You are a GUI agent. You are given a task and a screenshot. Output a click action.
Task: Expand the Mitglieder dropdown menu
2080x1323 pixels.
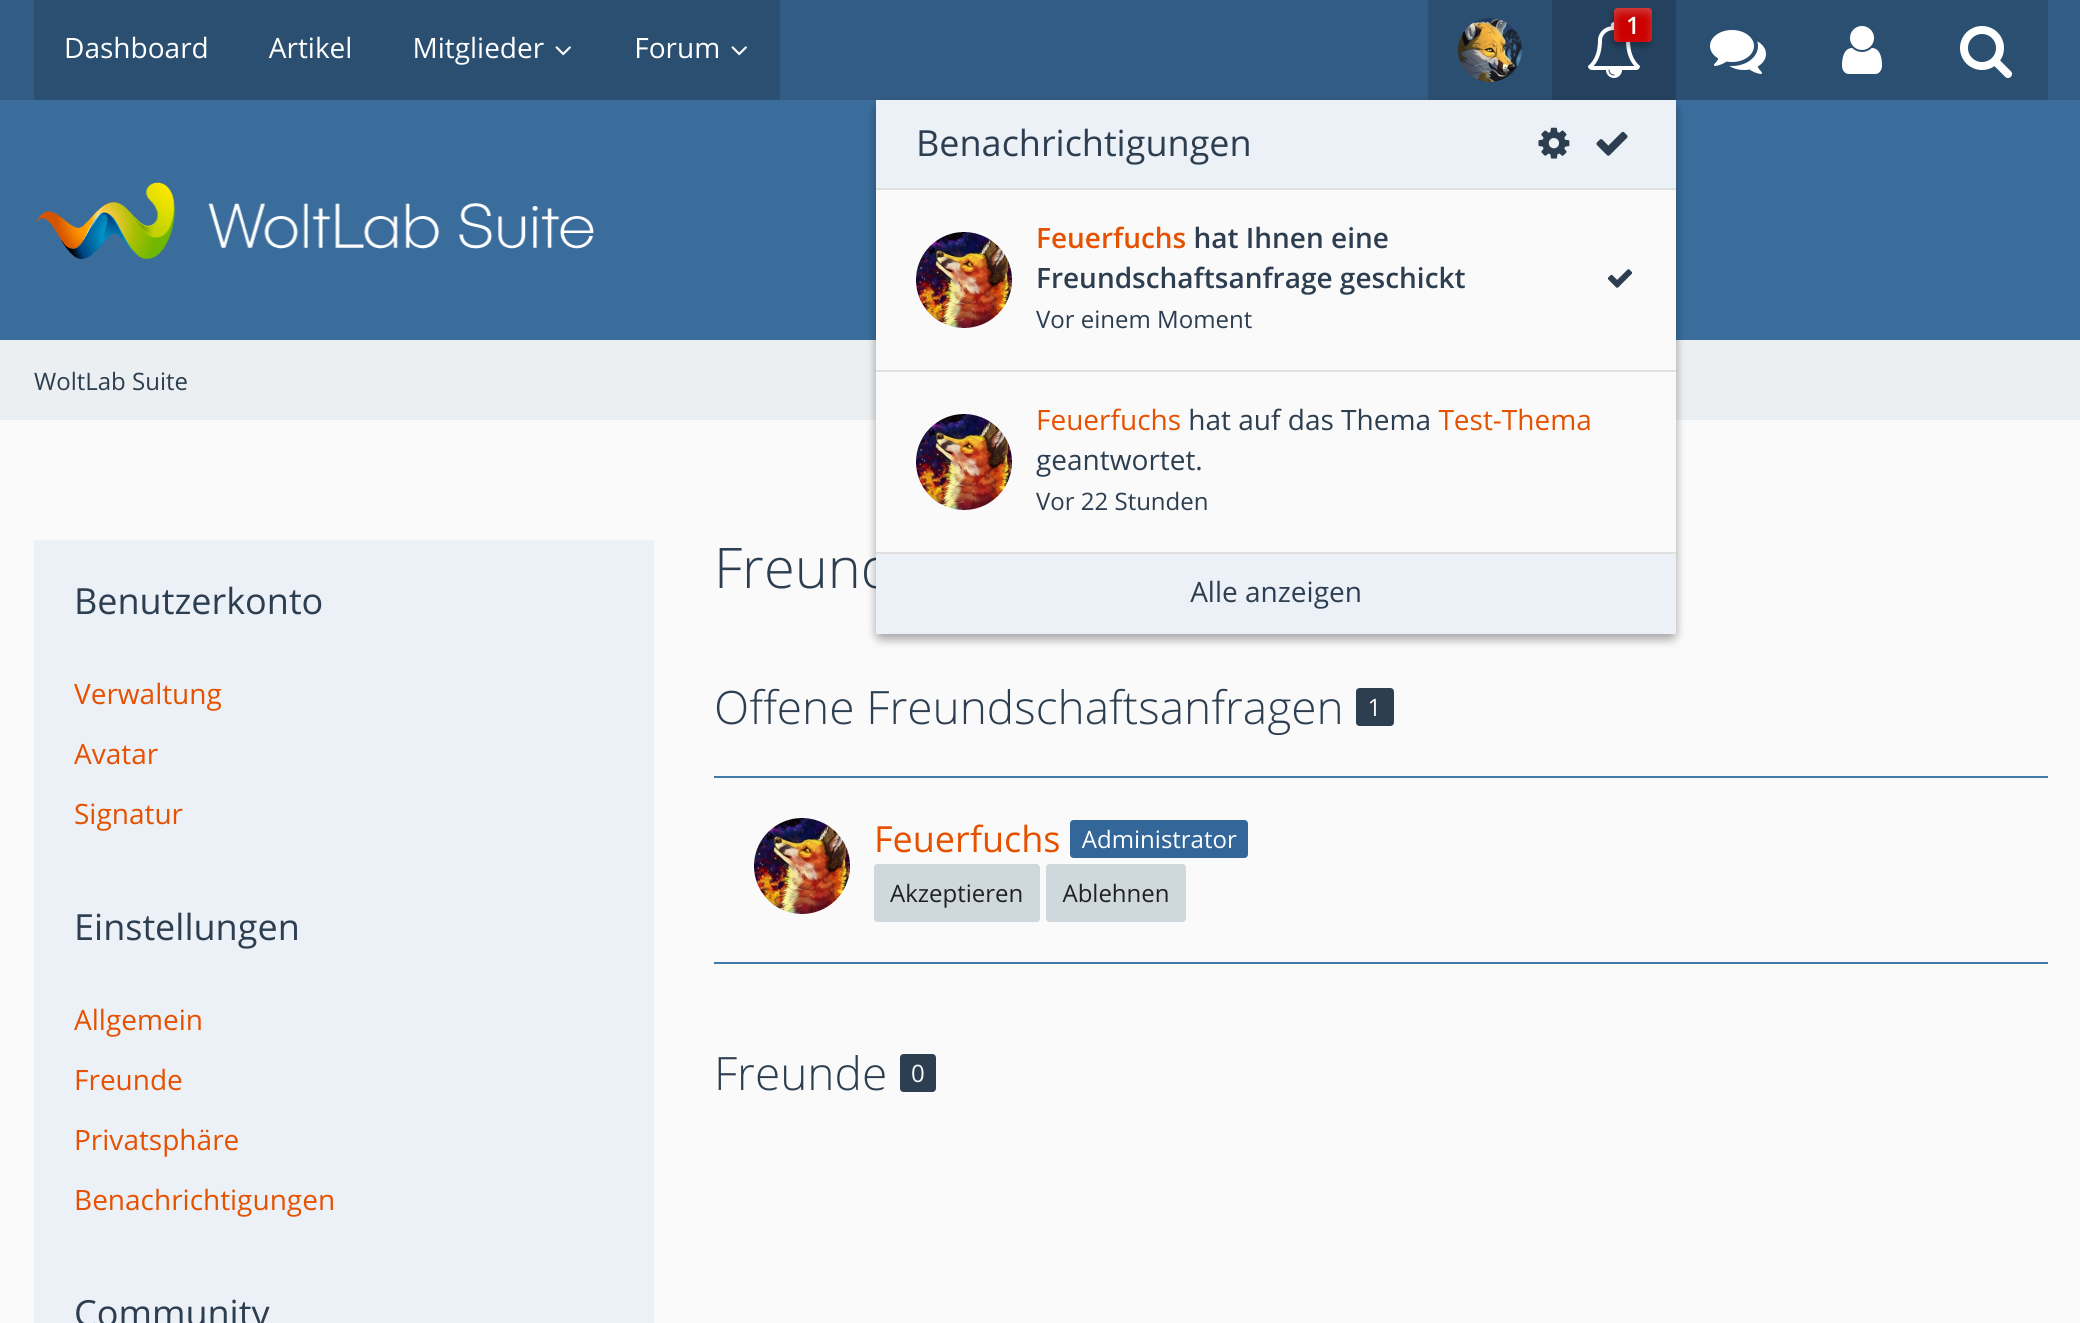click(x=492, y=48)
